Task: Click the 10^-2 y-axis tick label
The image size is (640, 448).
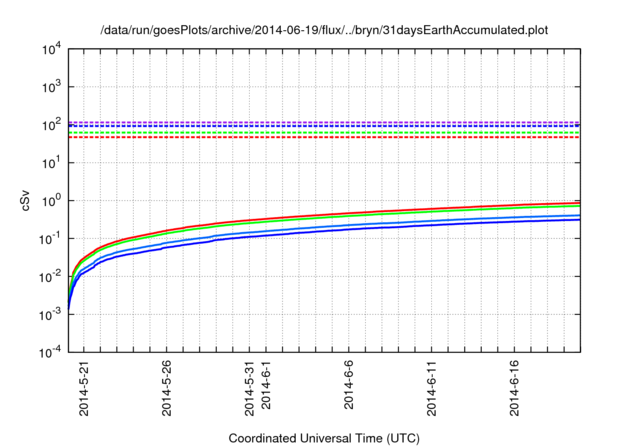Action: (x=50, y=277)
